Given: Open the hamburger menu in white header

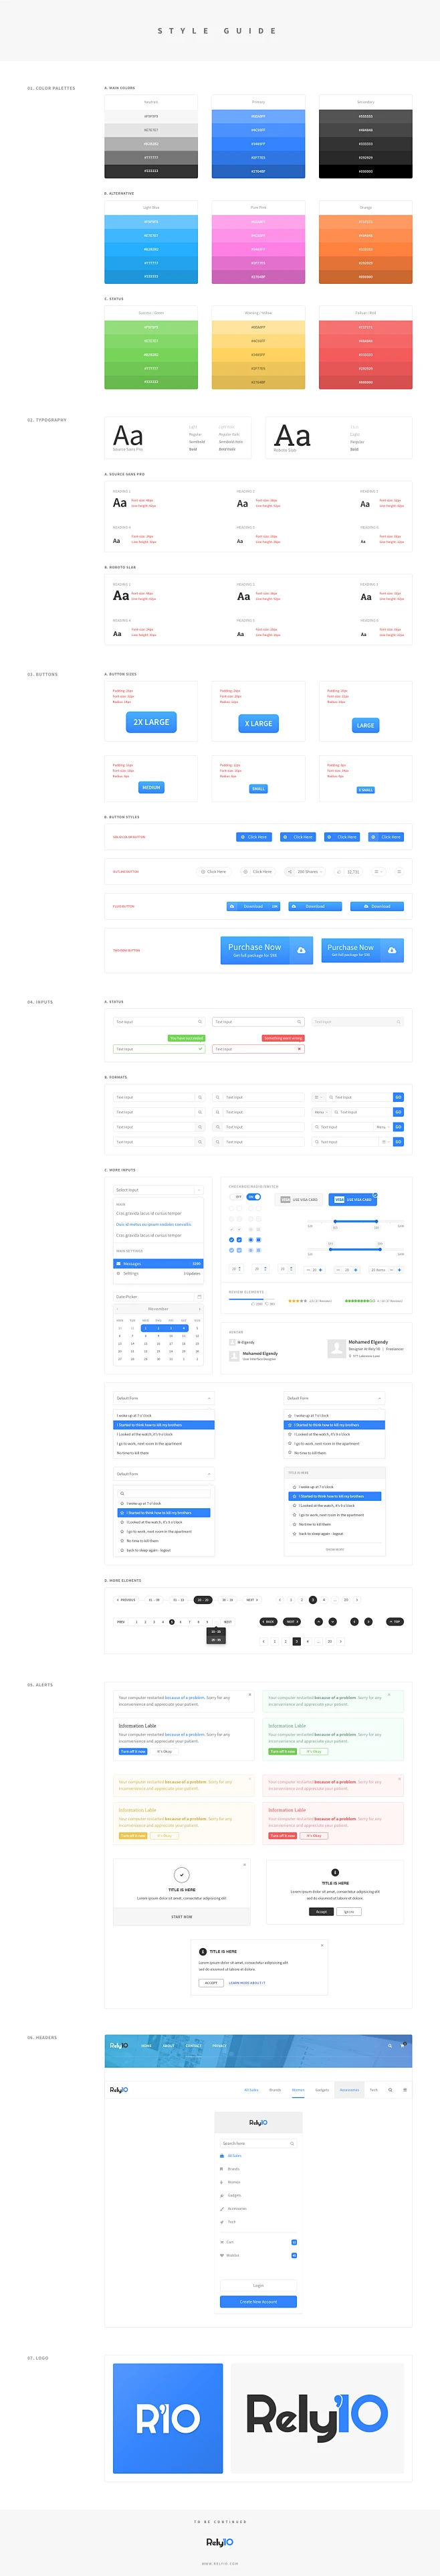Looking at the screenshot, I should point(404,2089).
